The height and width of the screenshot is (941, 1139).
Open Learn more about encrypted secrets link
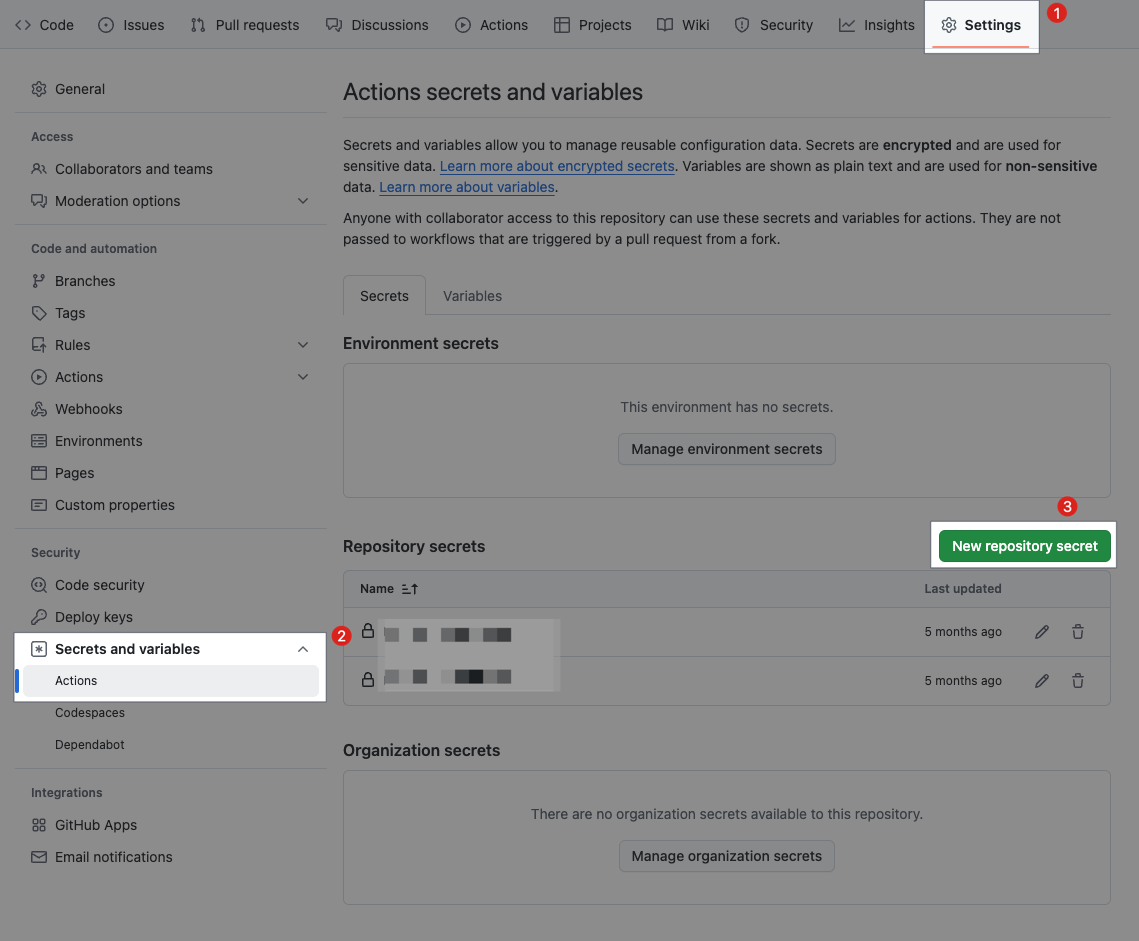pyautogui.click(x=557, y=166)
